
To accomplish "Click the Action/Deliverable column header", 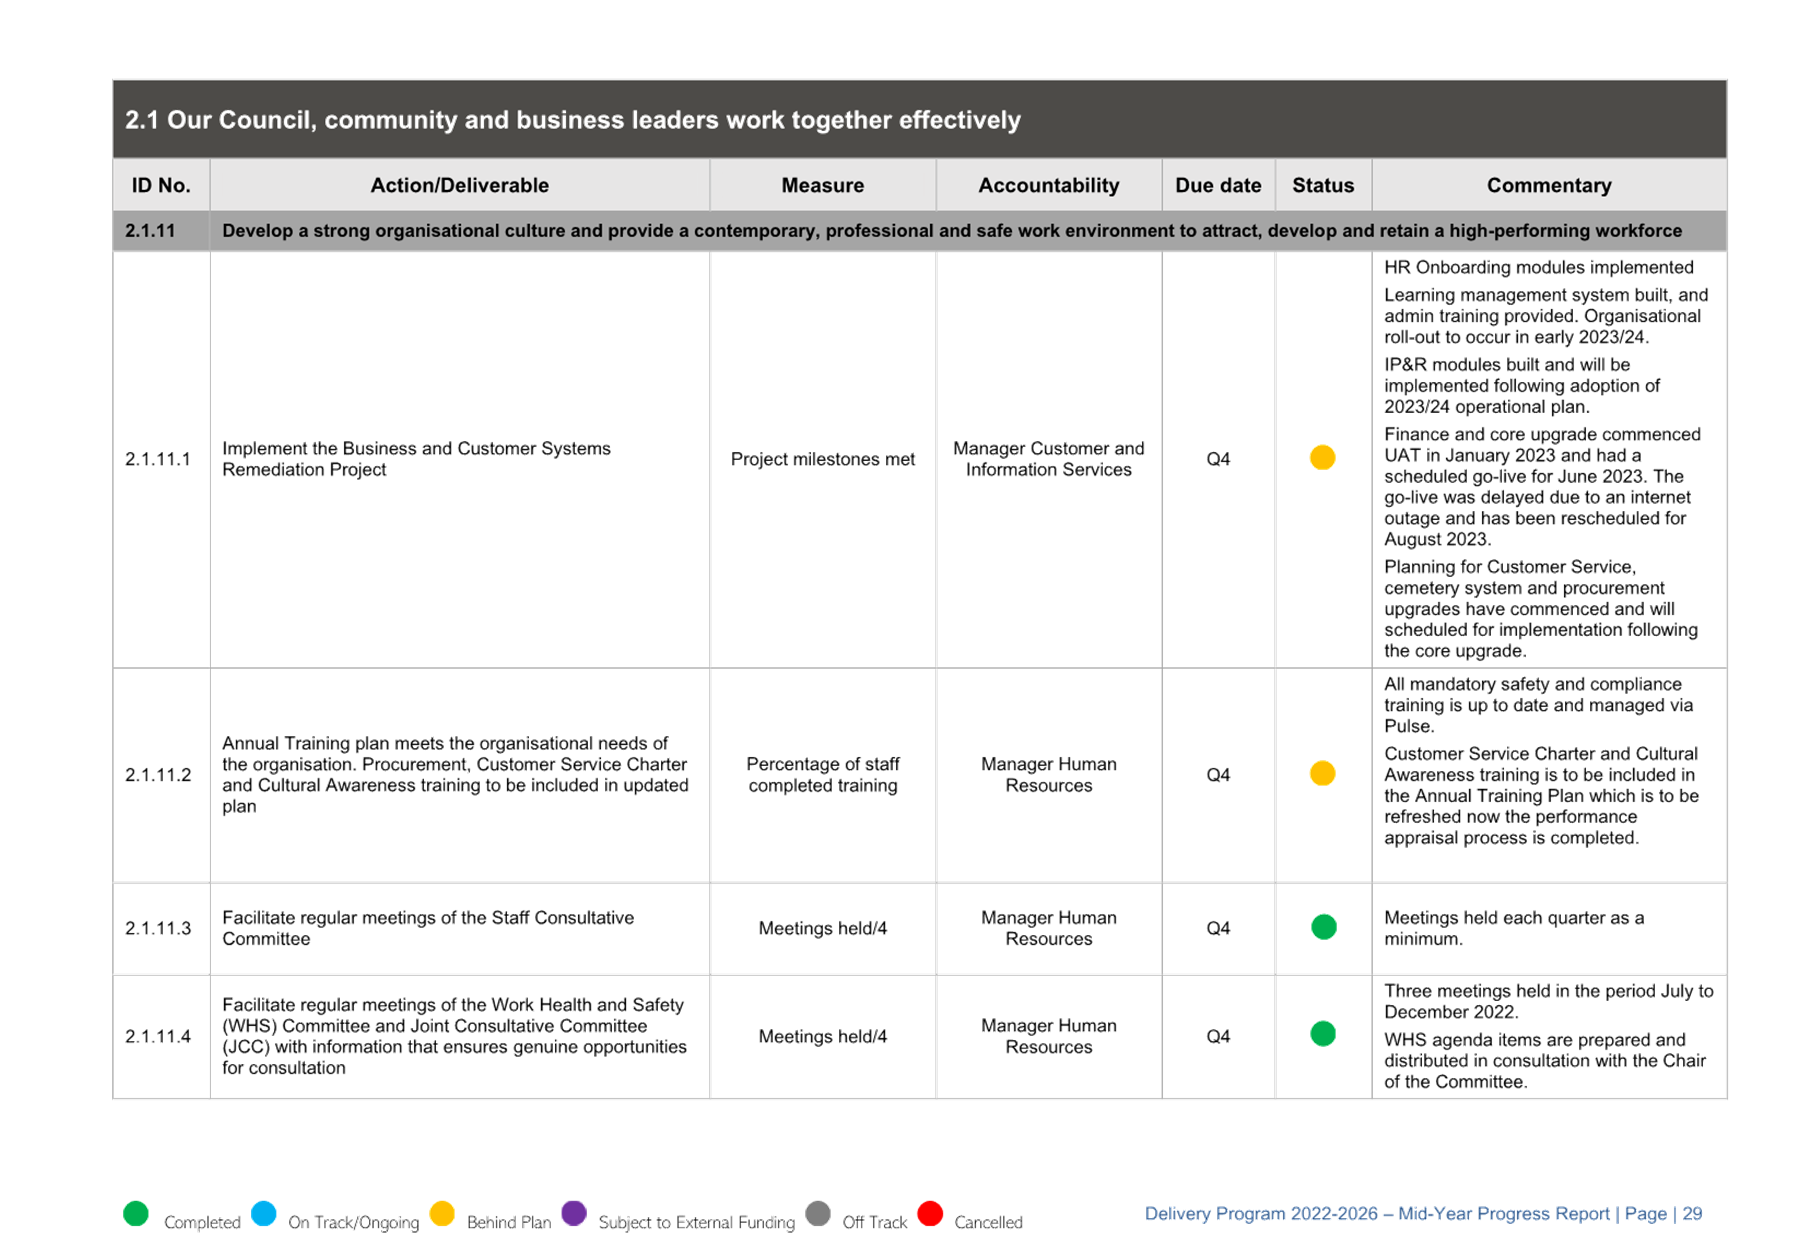I will pos(459,185).
